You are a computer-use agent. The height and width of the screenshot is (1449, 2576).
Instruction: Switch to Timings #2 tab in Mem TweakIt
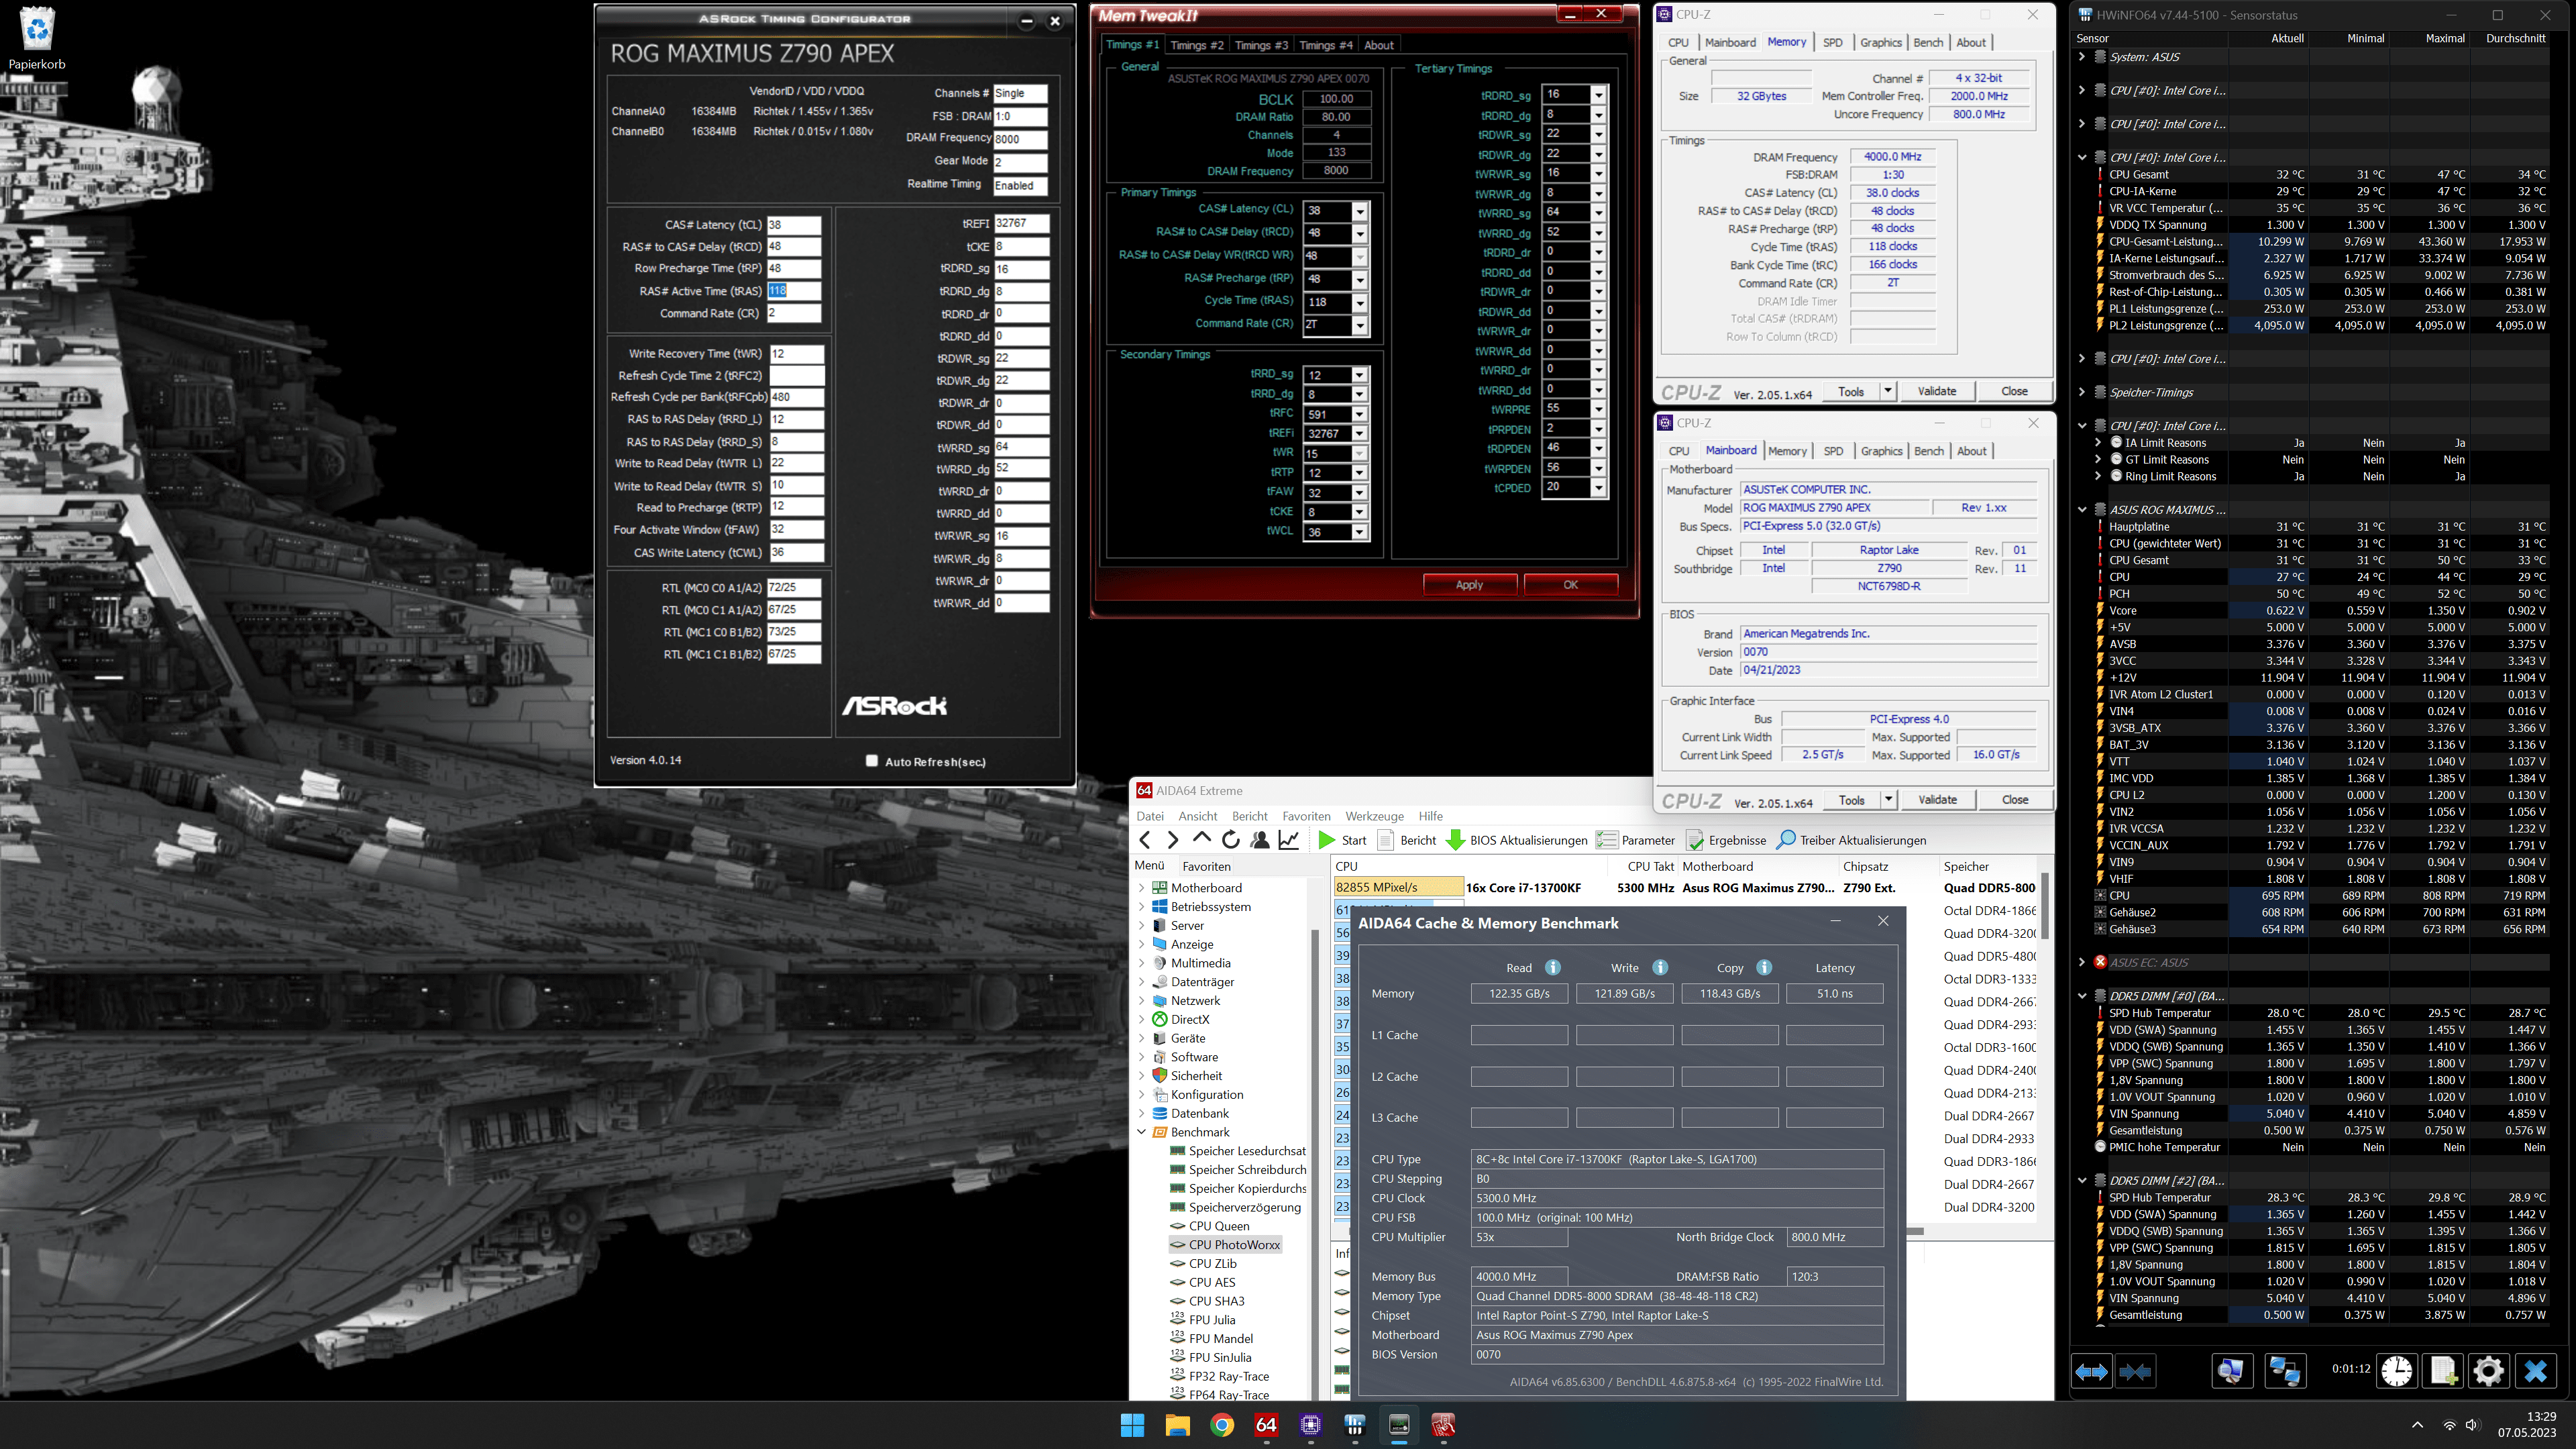click(1196, 45)
